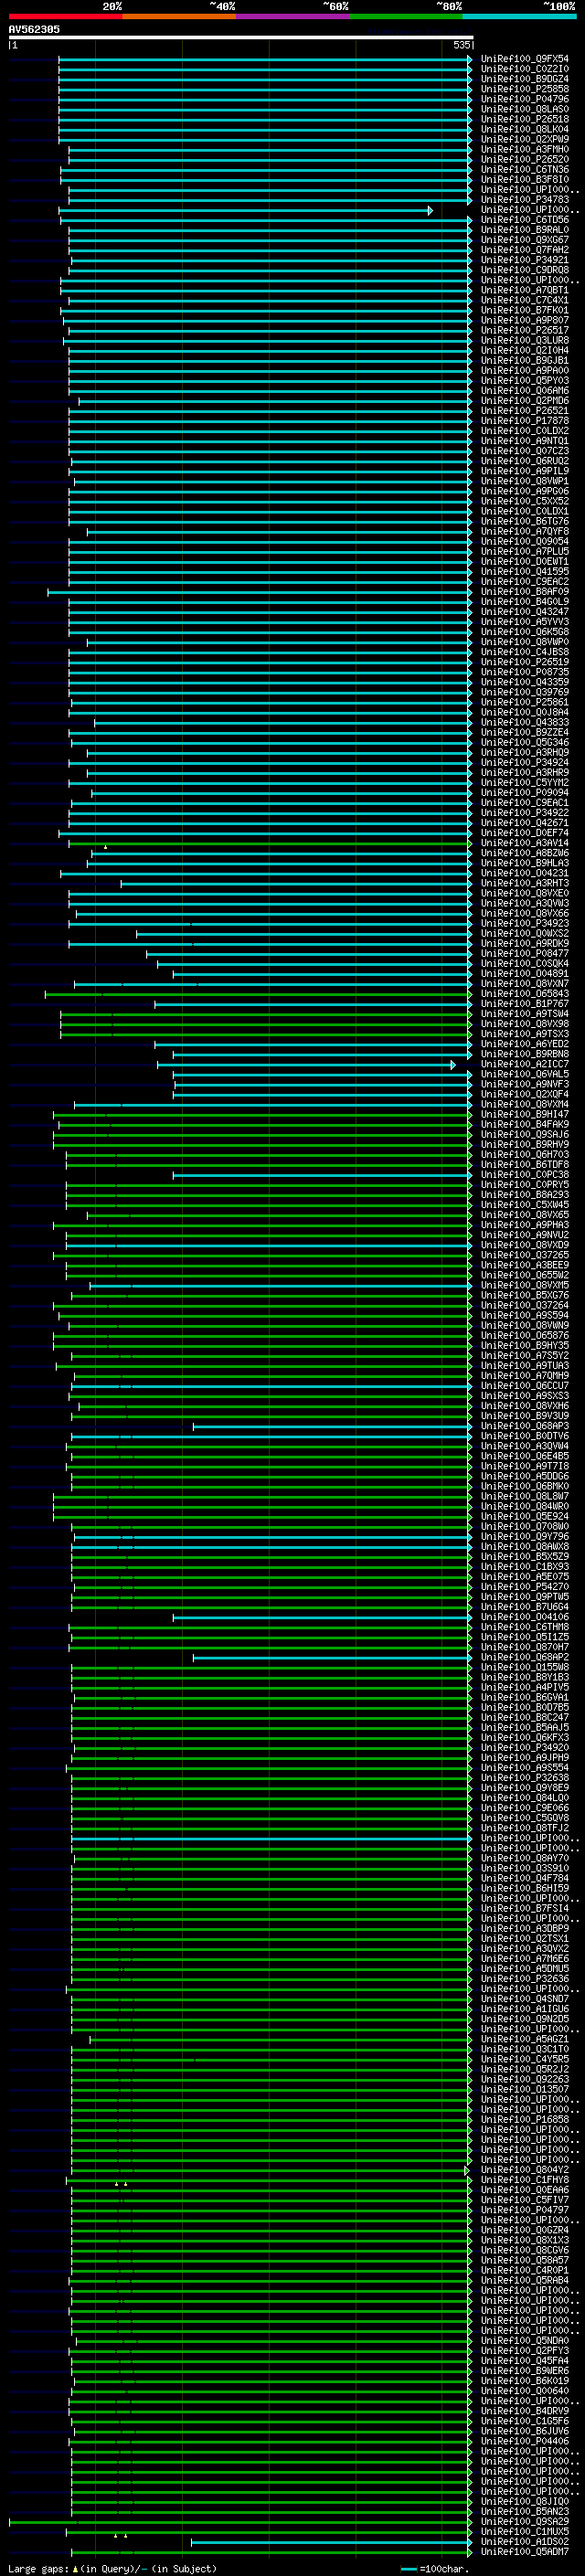The image size is (585, 2576).
Task: Click the UniRef100_Q37265 hit label
Action: (x=524, y=1255)
